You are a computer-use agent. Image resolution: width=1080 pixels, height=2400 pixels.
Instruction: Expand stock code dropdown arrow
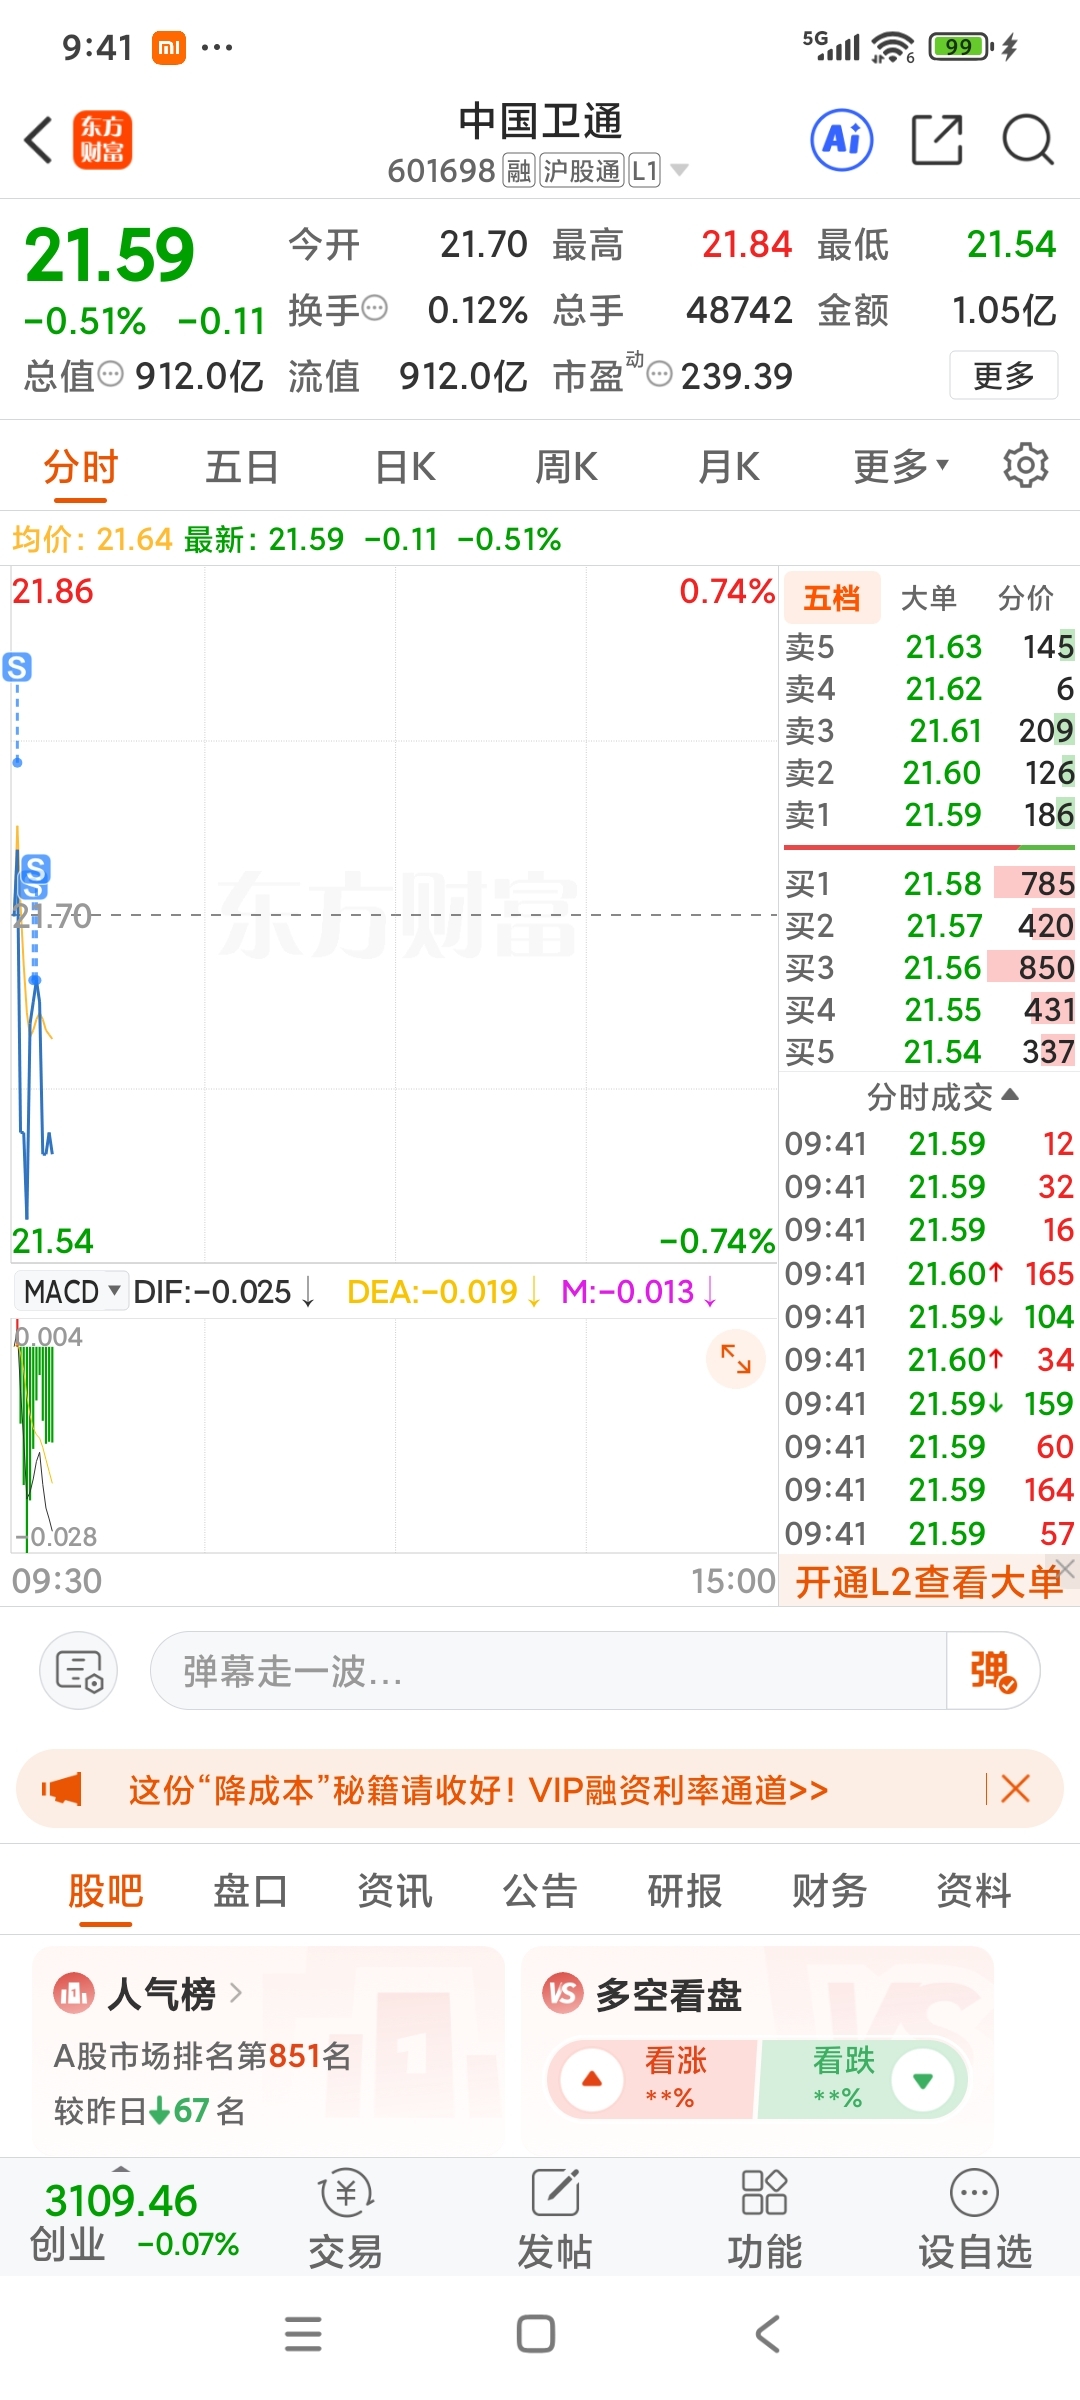click(x=680, y=170)
